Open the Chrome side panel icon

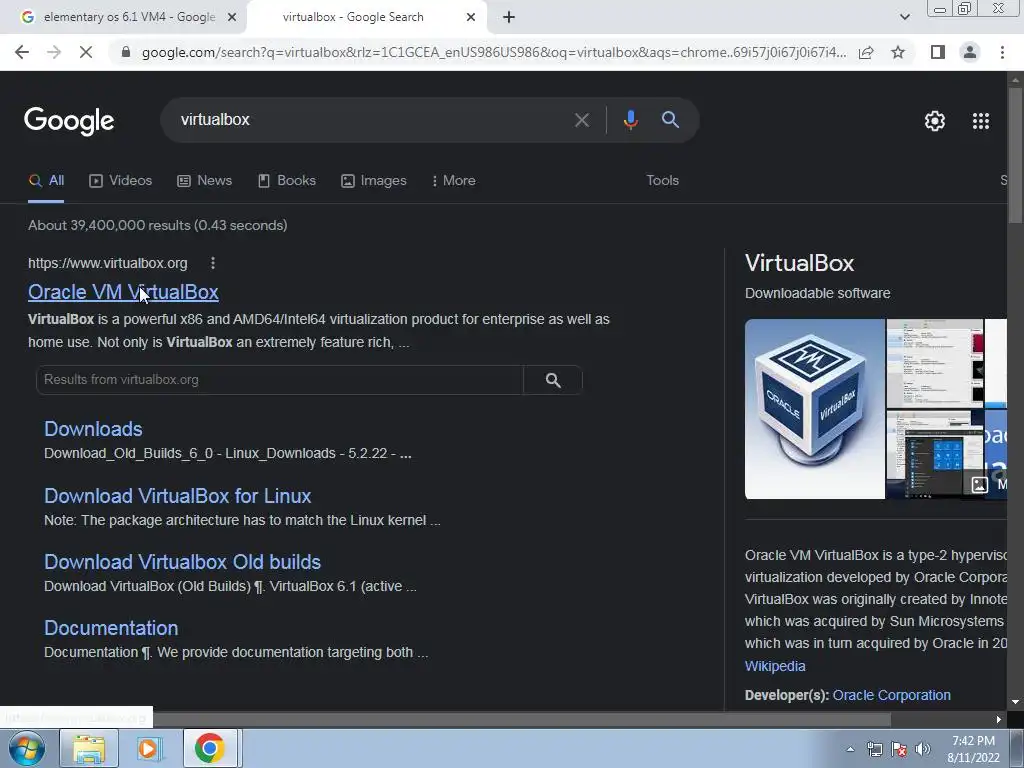tap(938, 52)
